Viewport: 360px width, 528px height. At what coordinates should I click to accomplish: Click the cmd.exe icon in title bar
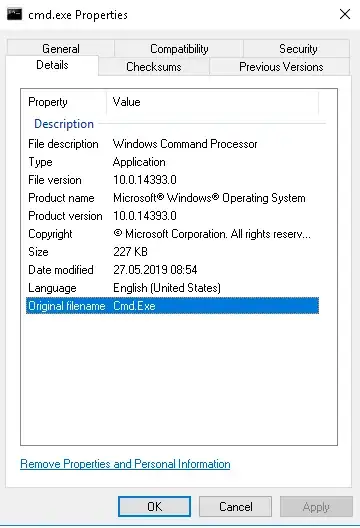click(x=14, y=14)
